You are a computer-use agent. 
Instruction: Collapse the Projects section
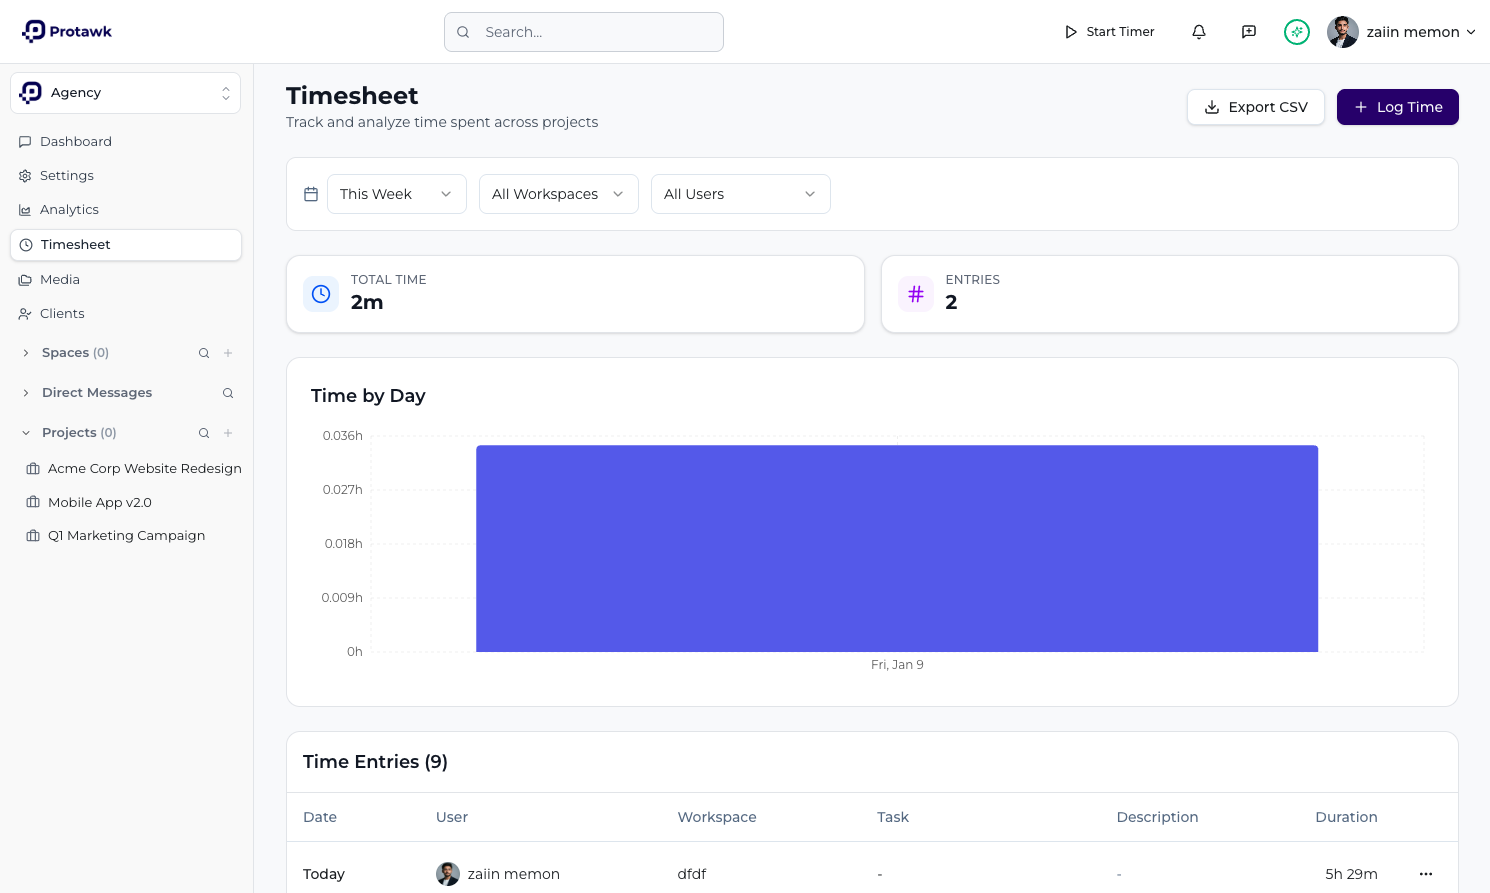(x=24, y=432)
